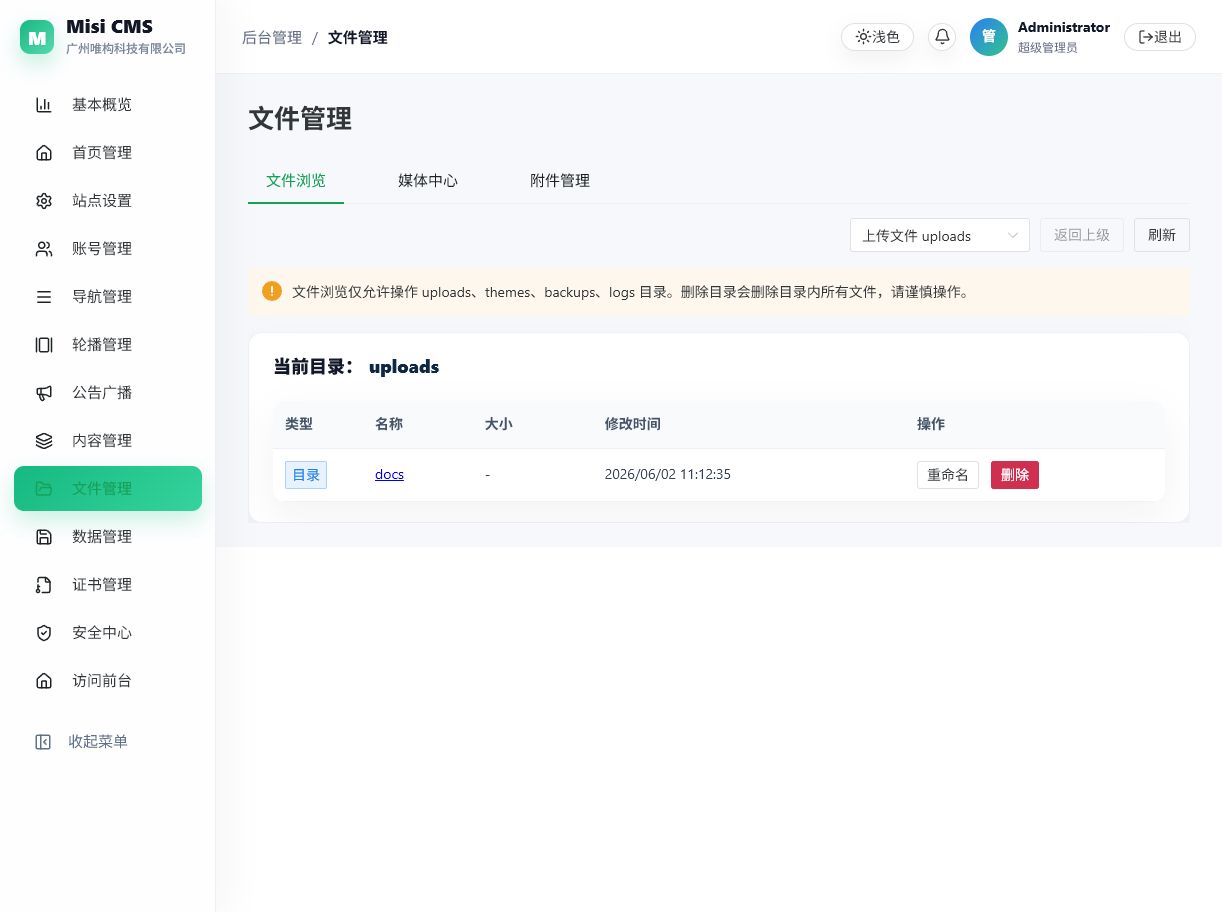Click the 大小 column header
Viewport: 1222px width, 912px height.
point(499,424)
